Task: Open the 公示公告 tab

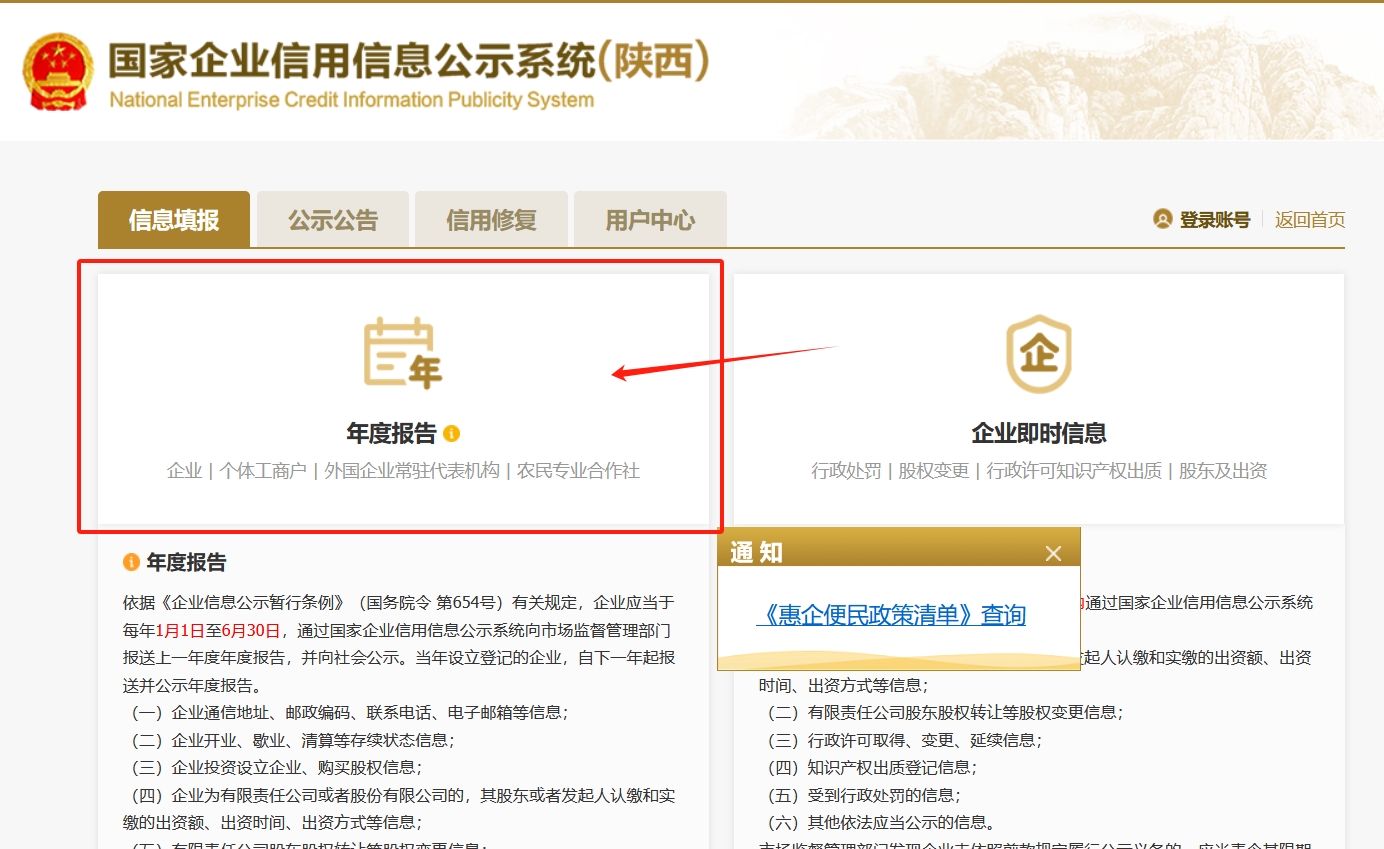Action: coord(333,220)
